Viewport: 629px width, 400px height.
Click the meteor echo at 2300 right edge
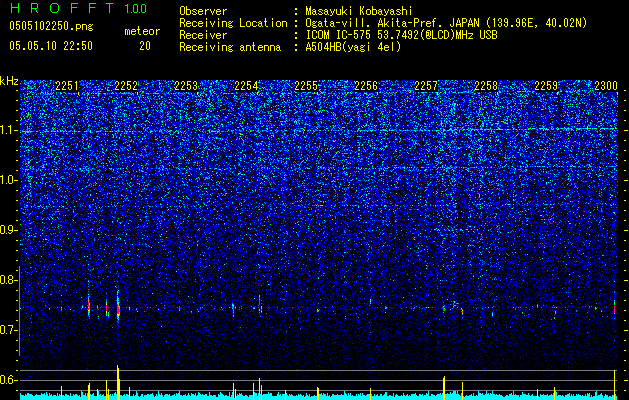(x=615, y=307)
